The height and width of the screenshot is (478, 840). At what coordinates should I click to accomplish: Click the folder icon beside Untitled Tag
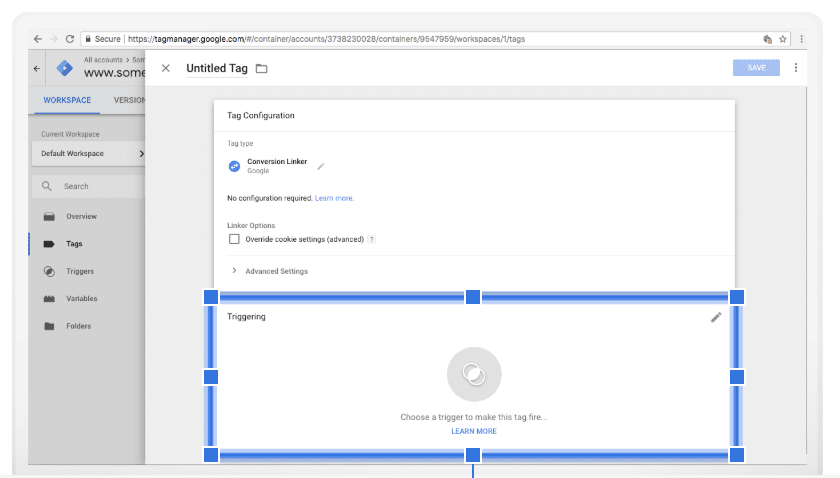click(x=262, y=68)
